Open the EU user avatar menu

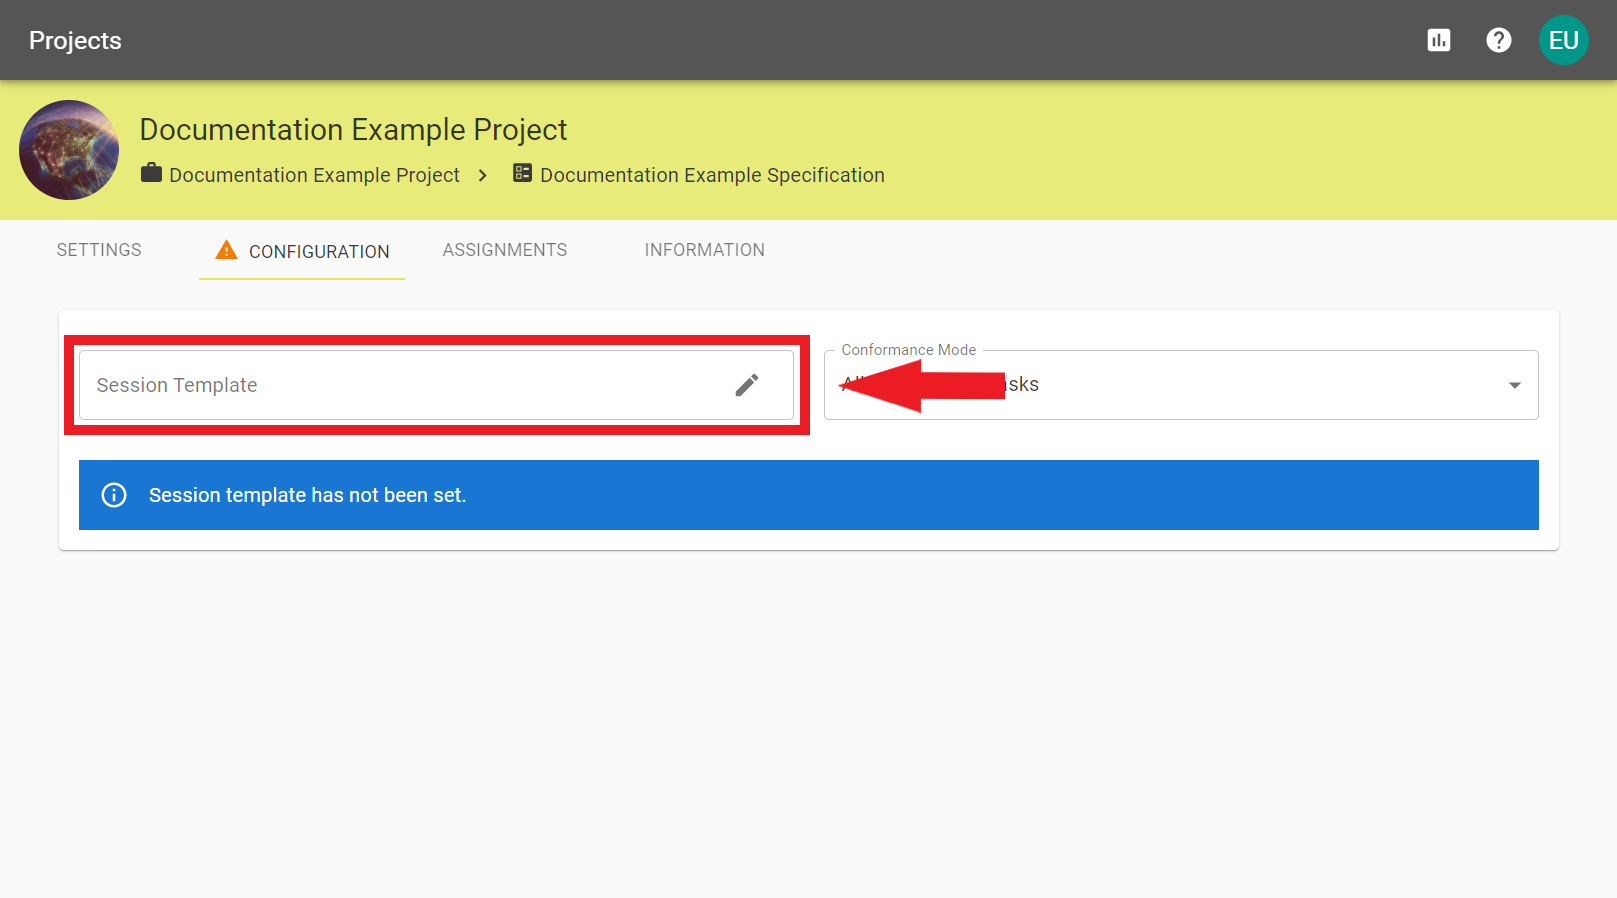pyautogui.click(x=1564, y=40)
